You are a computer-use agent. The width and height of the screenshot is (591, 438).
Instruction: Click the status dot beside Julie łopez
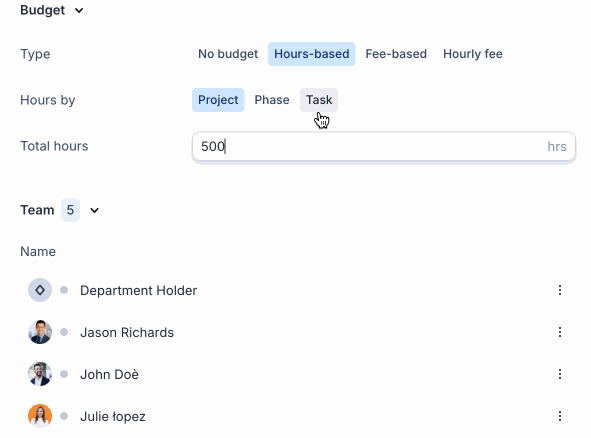pos(64,416)
